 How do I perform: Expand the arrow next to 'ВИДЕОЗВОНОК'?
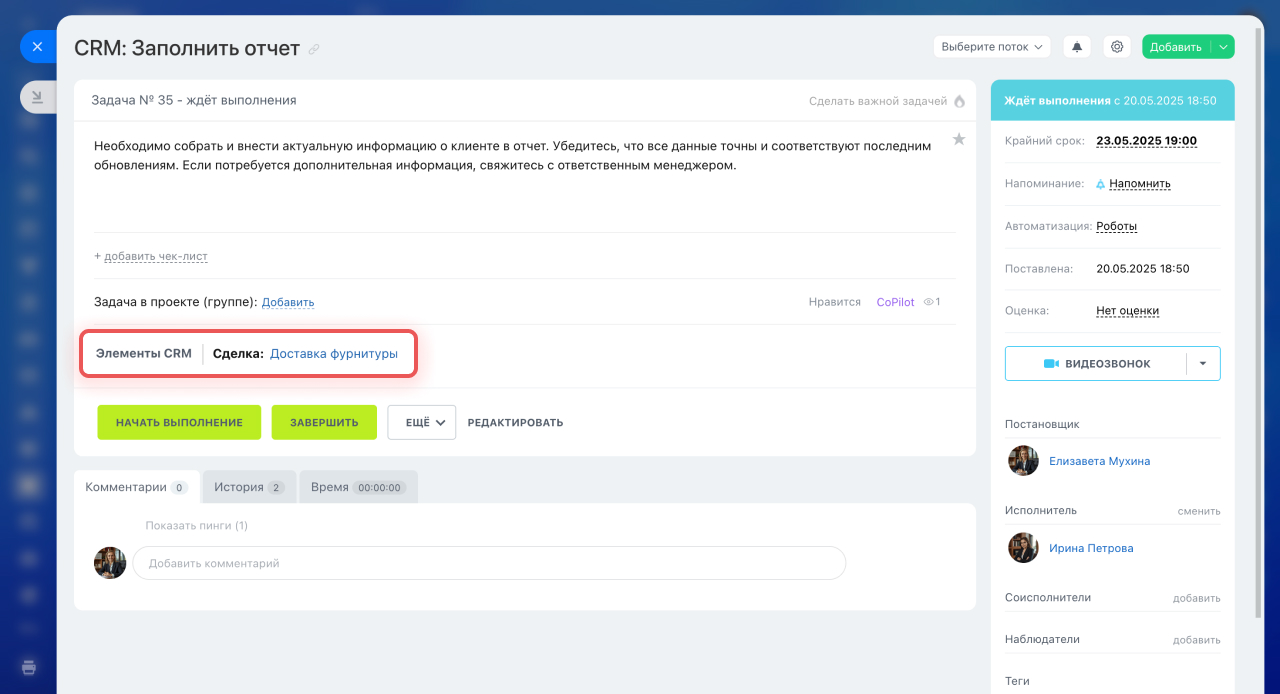(1203, 364)
